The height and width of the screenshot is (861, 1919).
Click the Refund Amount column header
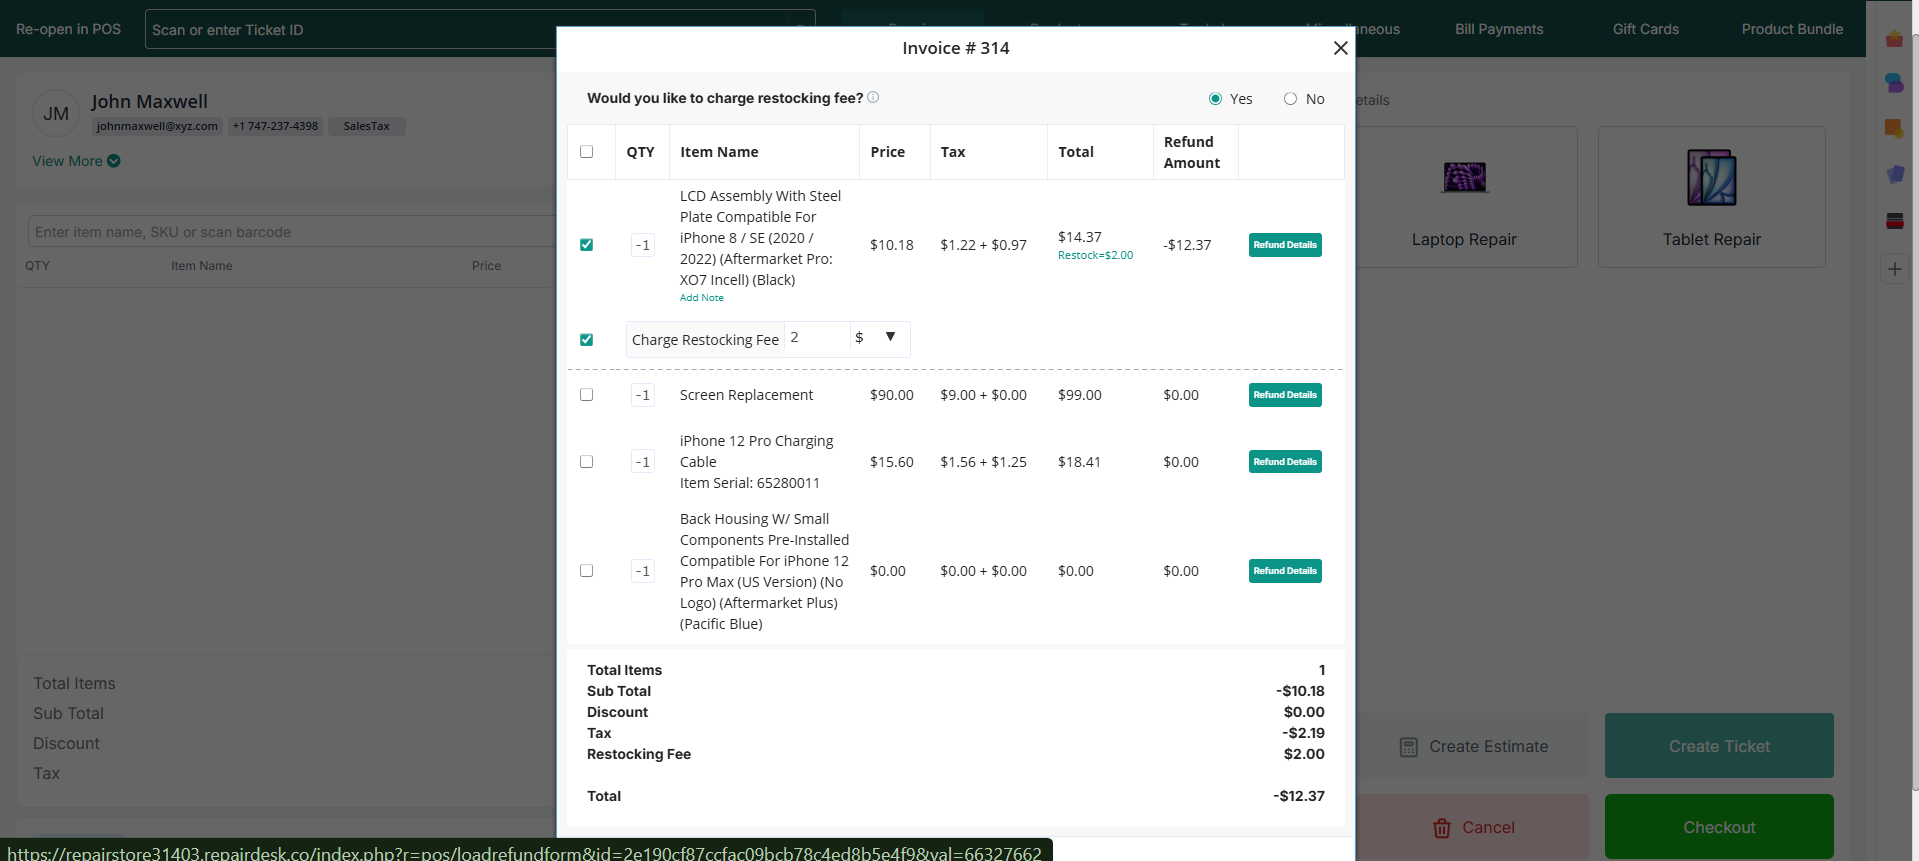point(1192,152)
